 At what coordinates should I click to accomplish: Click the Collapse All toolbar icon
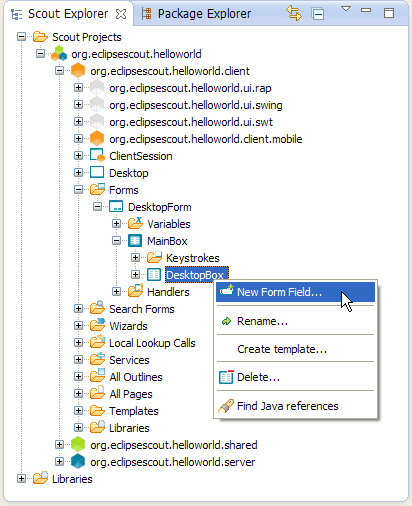pyautogui.click(x=318, y=14)
